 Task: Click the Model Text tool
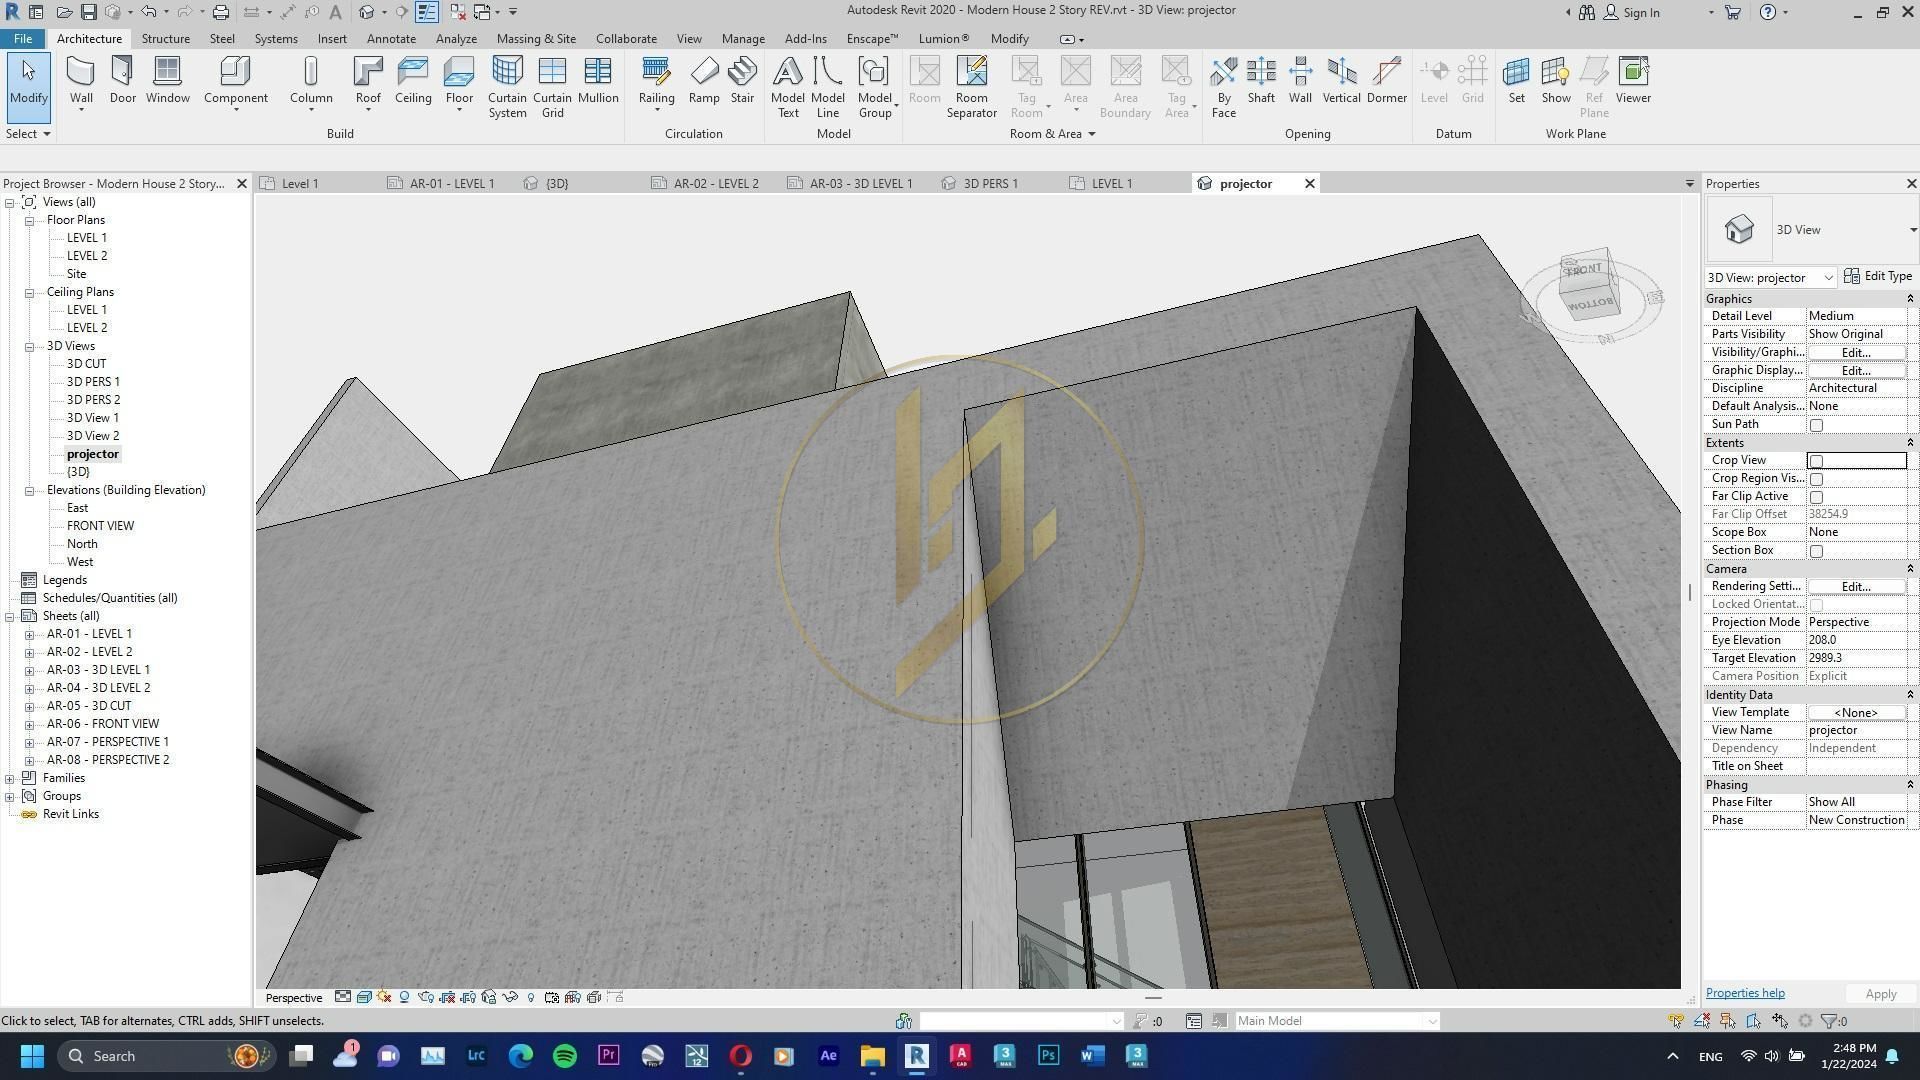(x=788, y=87)
